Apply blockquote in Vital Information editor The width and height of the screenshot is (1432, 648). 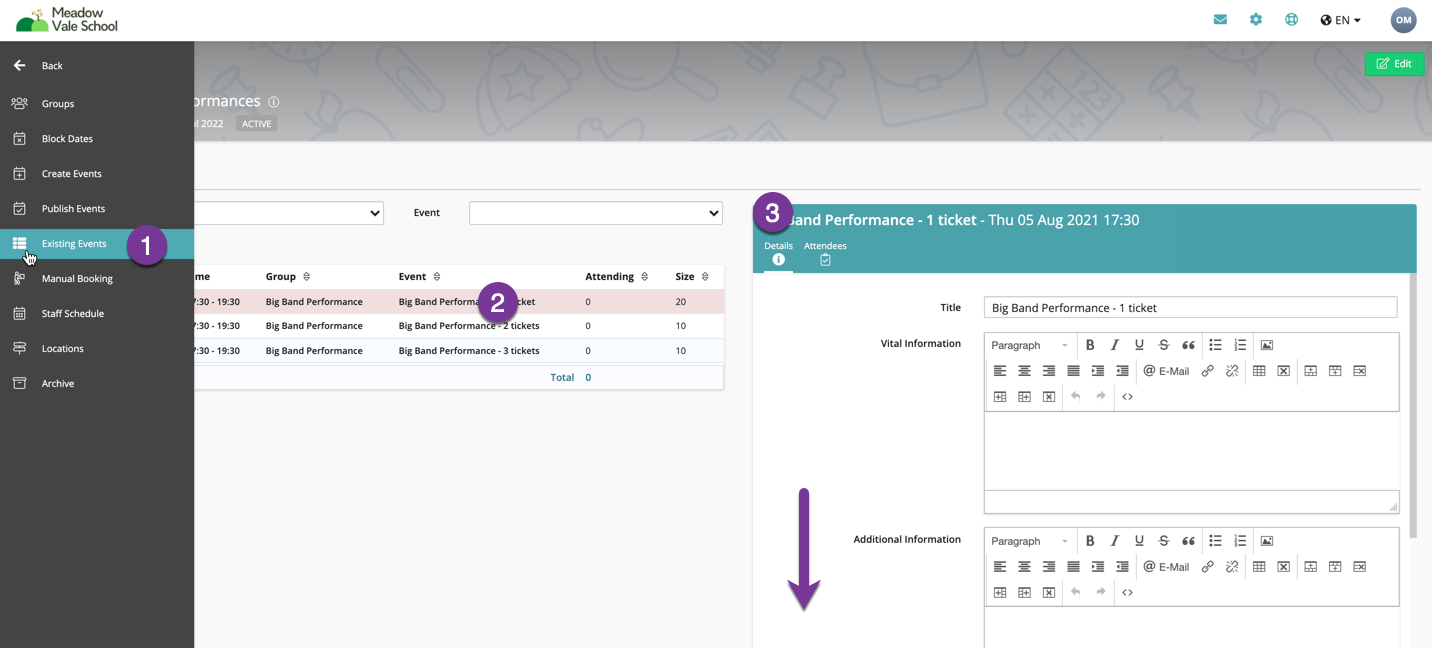coord(1188,345)
